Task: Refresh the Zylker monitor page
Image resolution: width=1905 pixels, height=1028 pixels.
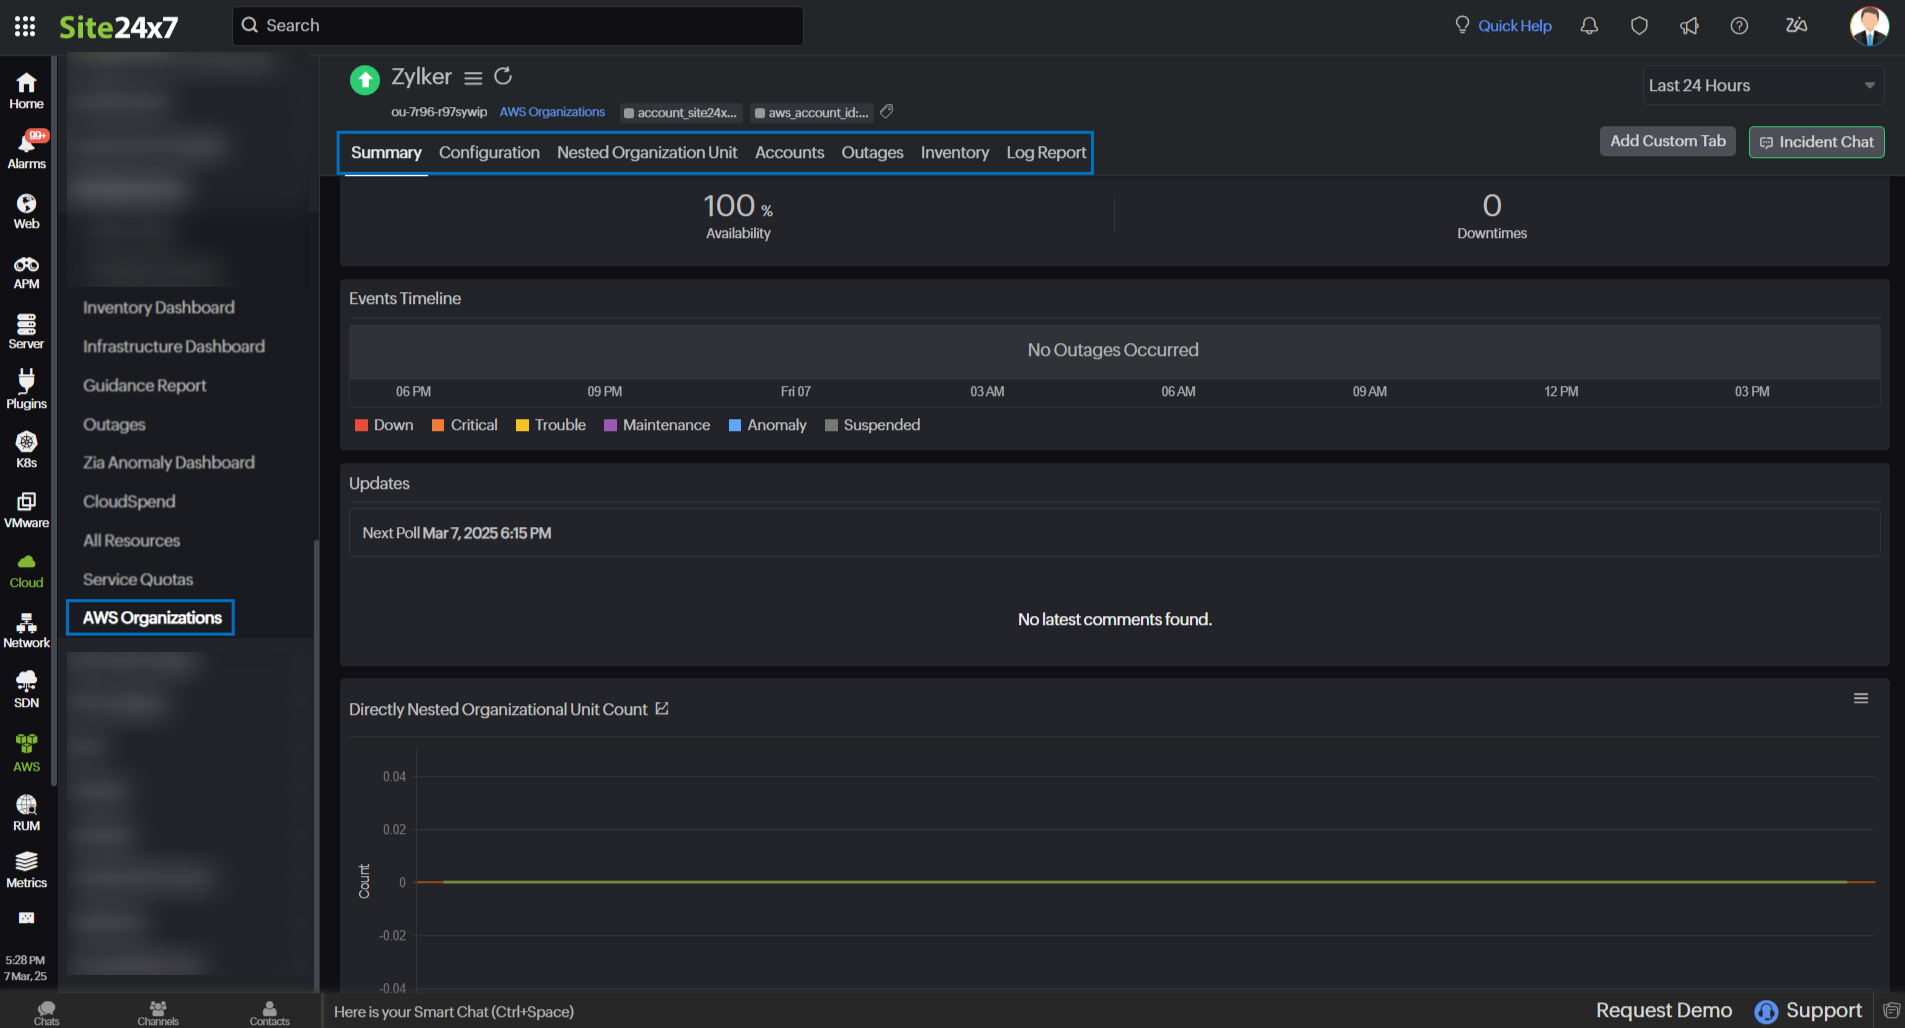Action: point(503,76)
